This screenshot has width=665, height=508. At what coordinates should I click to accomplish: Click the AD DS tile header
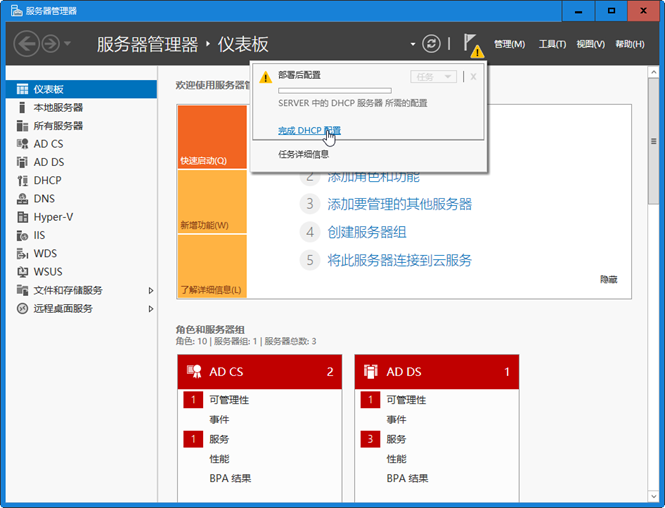point(437,372)
